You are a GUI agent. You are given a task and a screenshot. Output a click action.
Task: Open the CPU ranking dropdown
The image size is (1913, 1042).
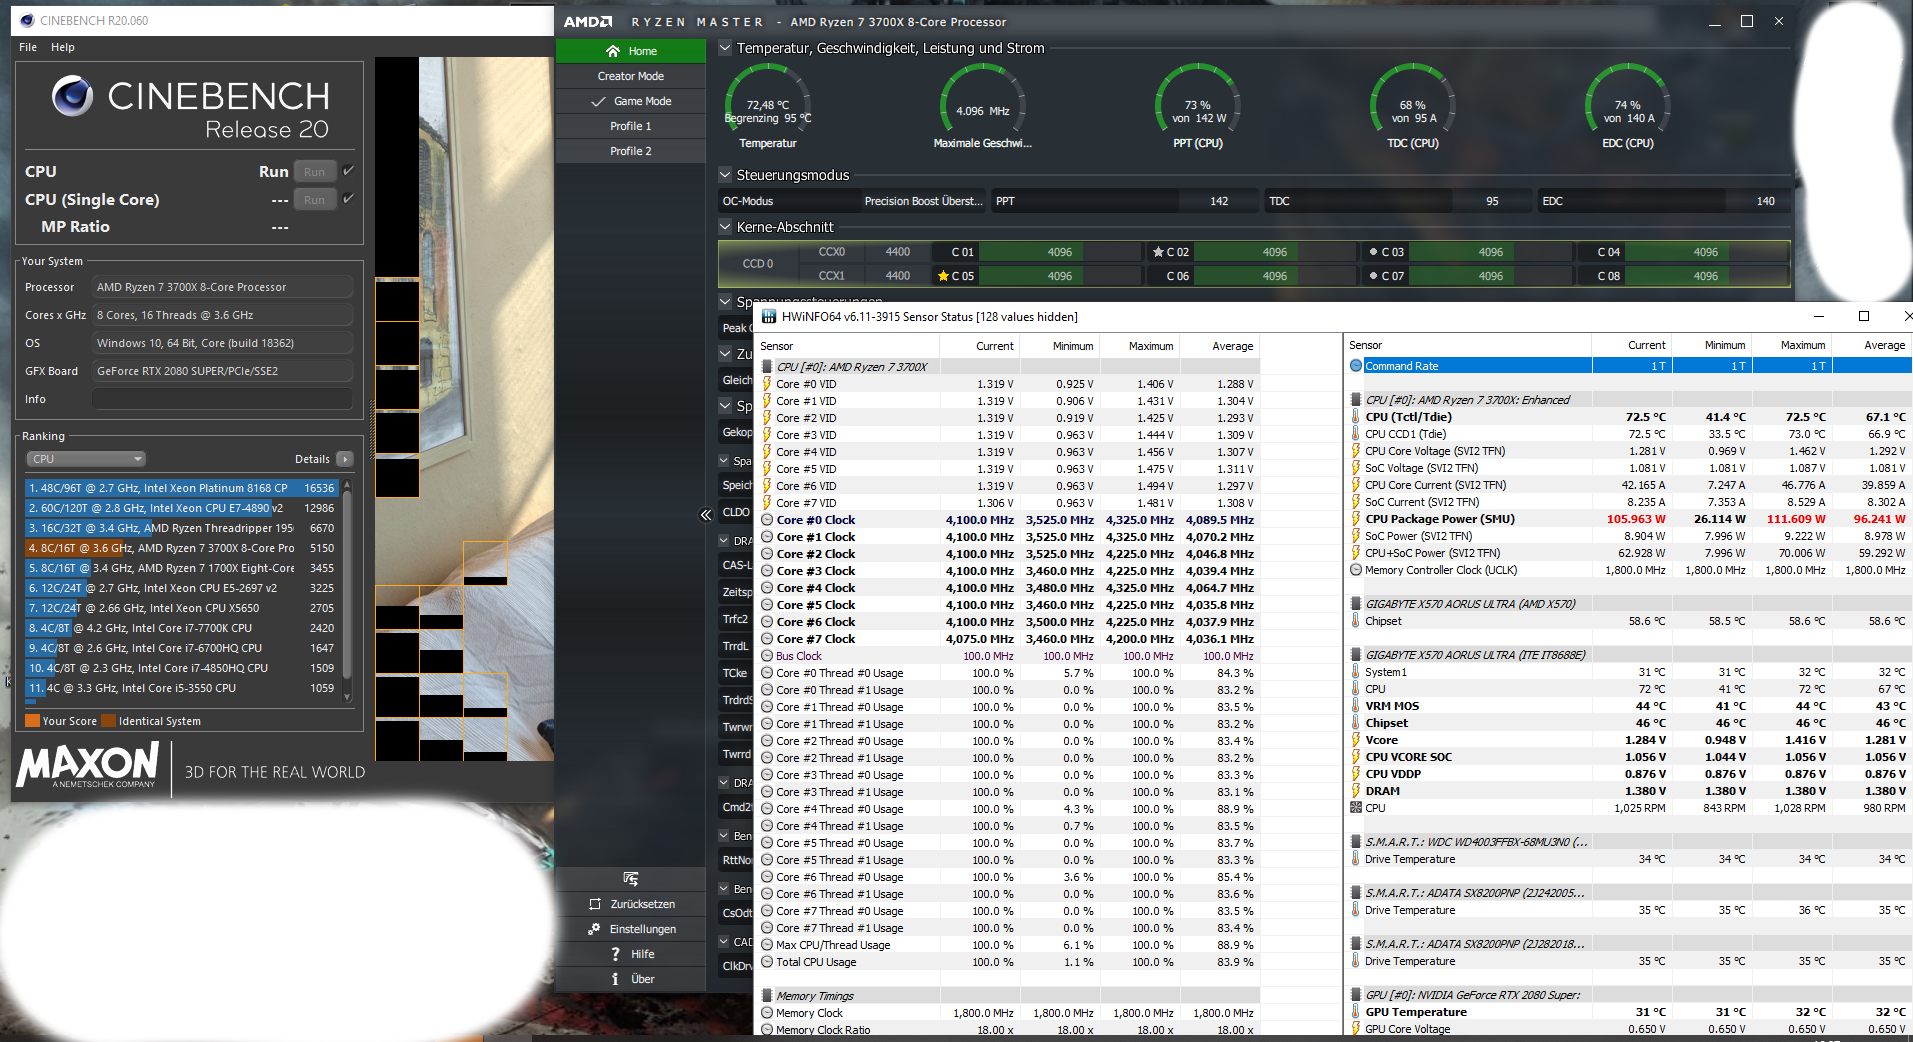point(86,459)
